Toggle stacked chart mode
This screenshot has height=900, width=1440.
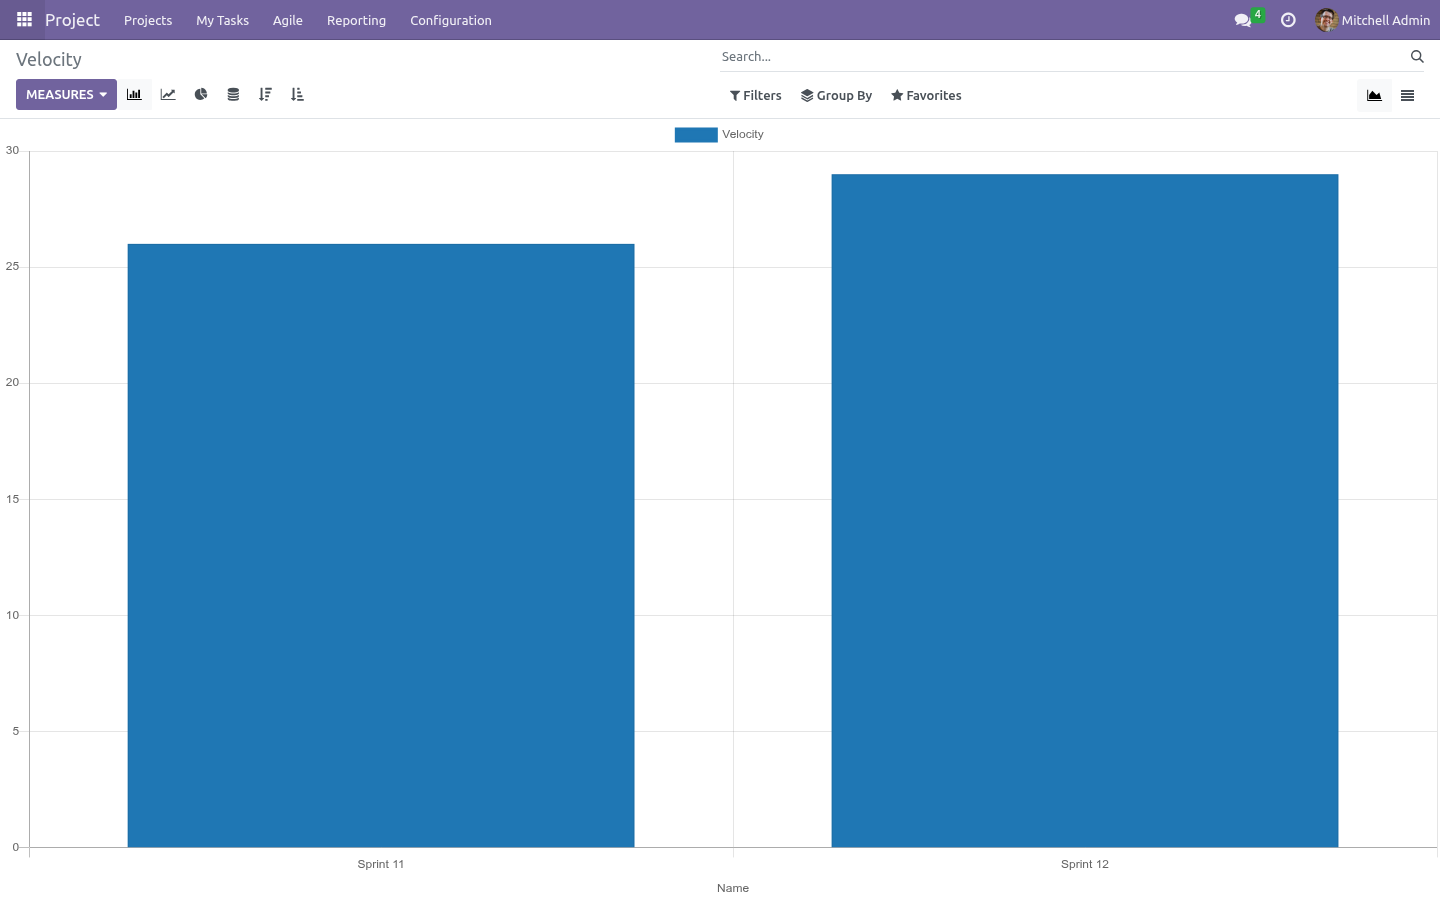coord(233,95)
